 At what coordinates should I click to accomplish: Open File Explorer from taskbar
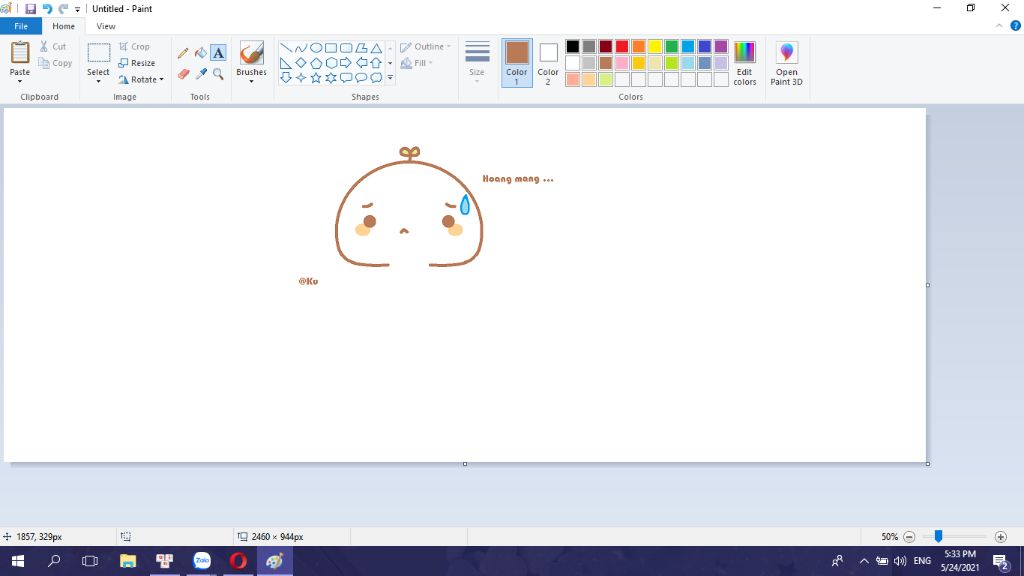click(128, 561)
